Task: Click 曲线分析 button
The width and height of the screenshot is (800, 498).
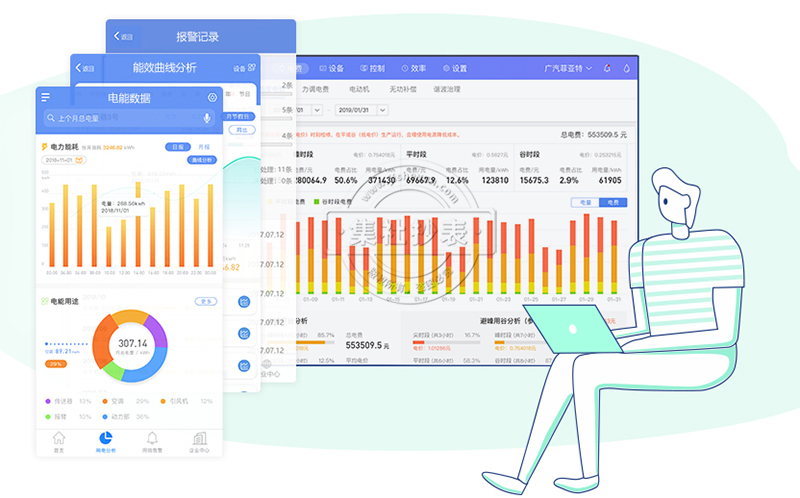Action: (203, 159)
